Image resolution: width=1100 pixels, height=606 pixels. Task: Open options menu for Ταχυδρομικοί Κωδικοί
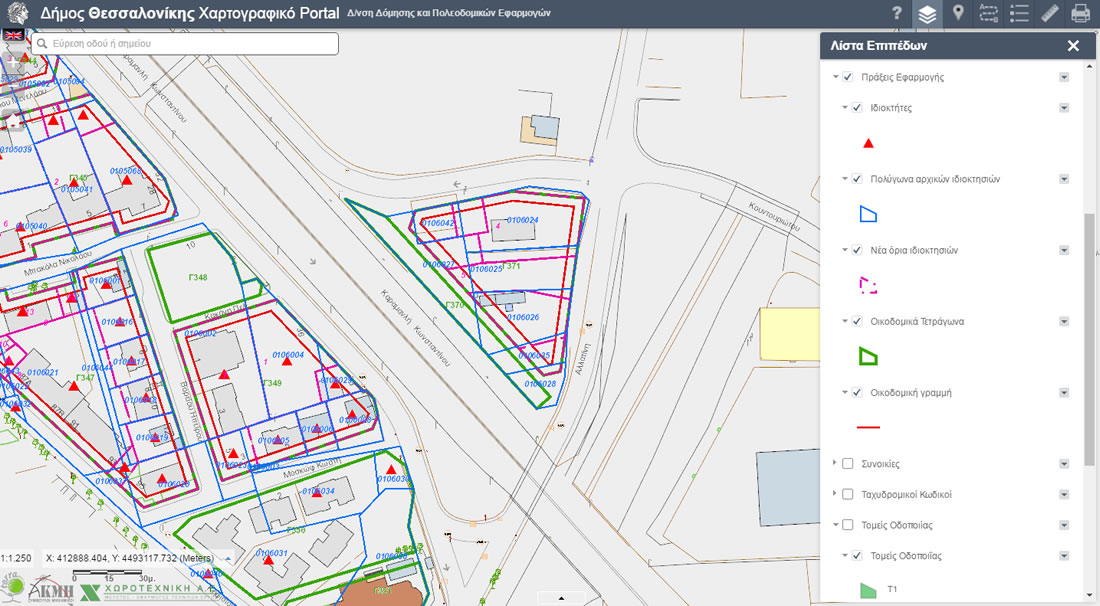(x=1064, y=495)
